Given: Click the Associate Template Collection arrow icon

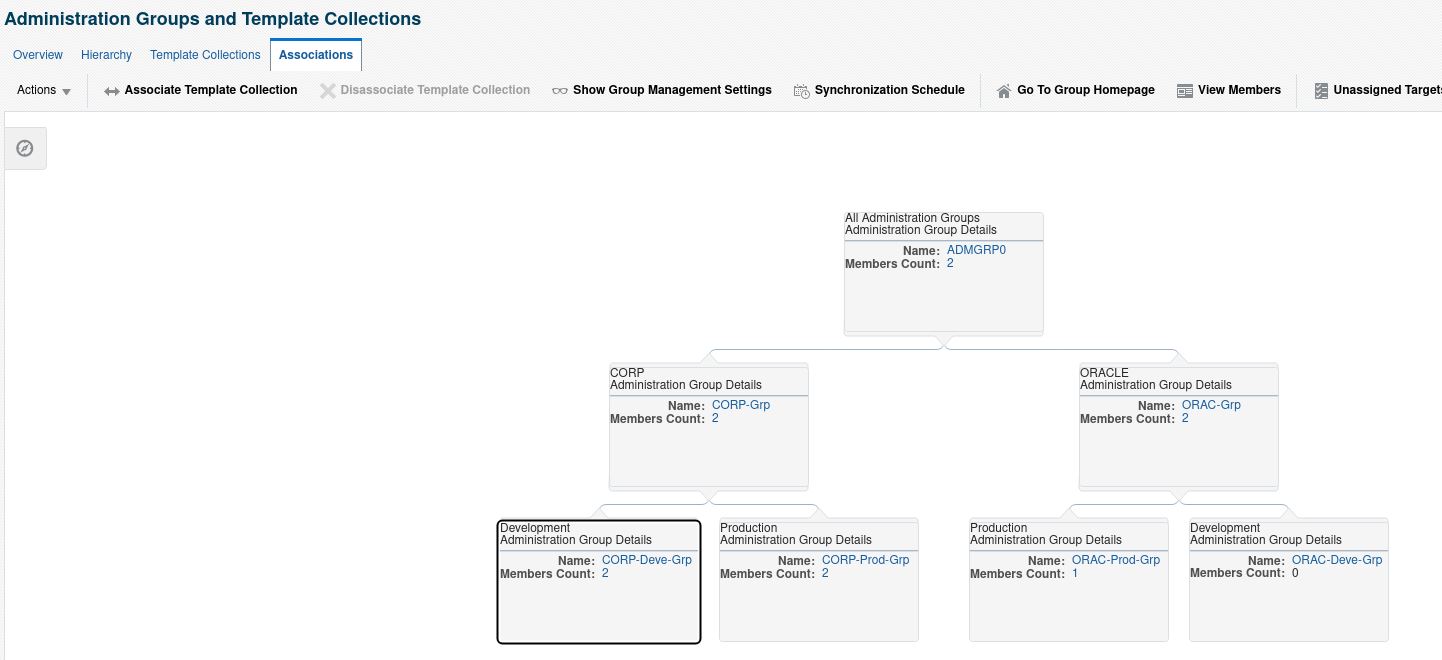Looking at the screenshot, I should coord(110,90).
